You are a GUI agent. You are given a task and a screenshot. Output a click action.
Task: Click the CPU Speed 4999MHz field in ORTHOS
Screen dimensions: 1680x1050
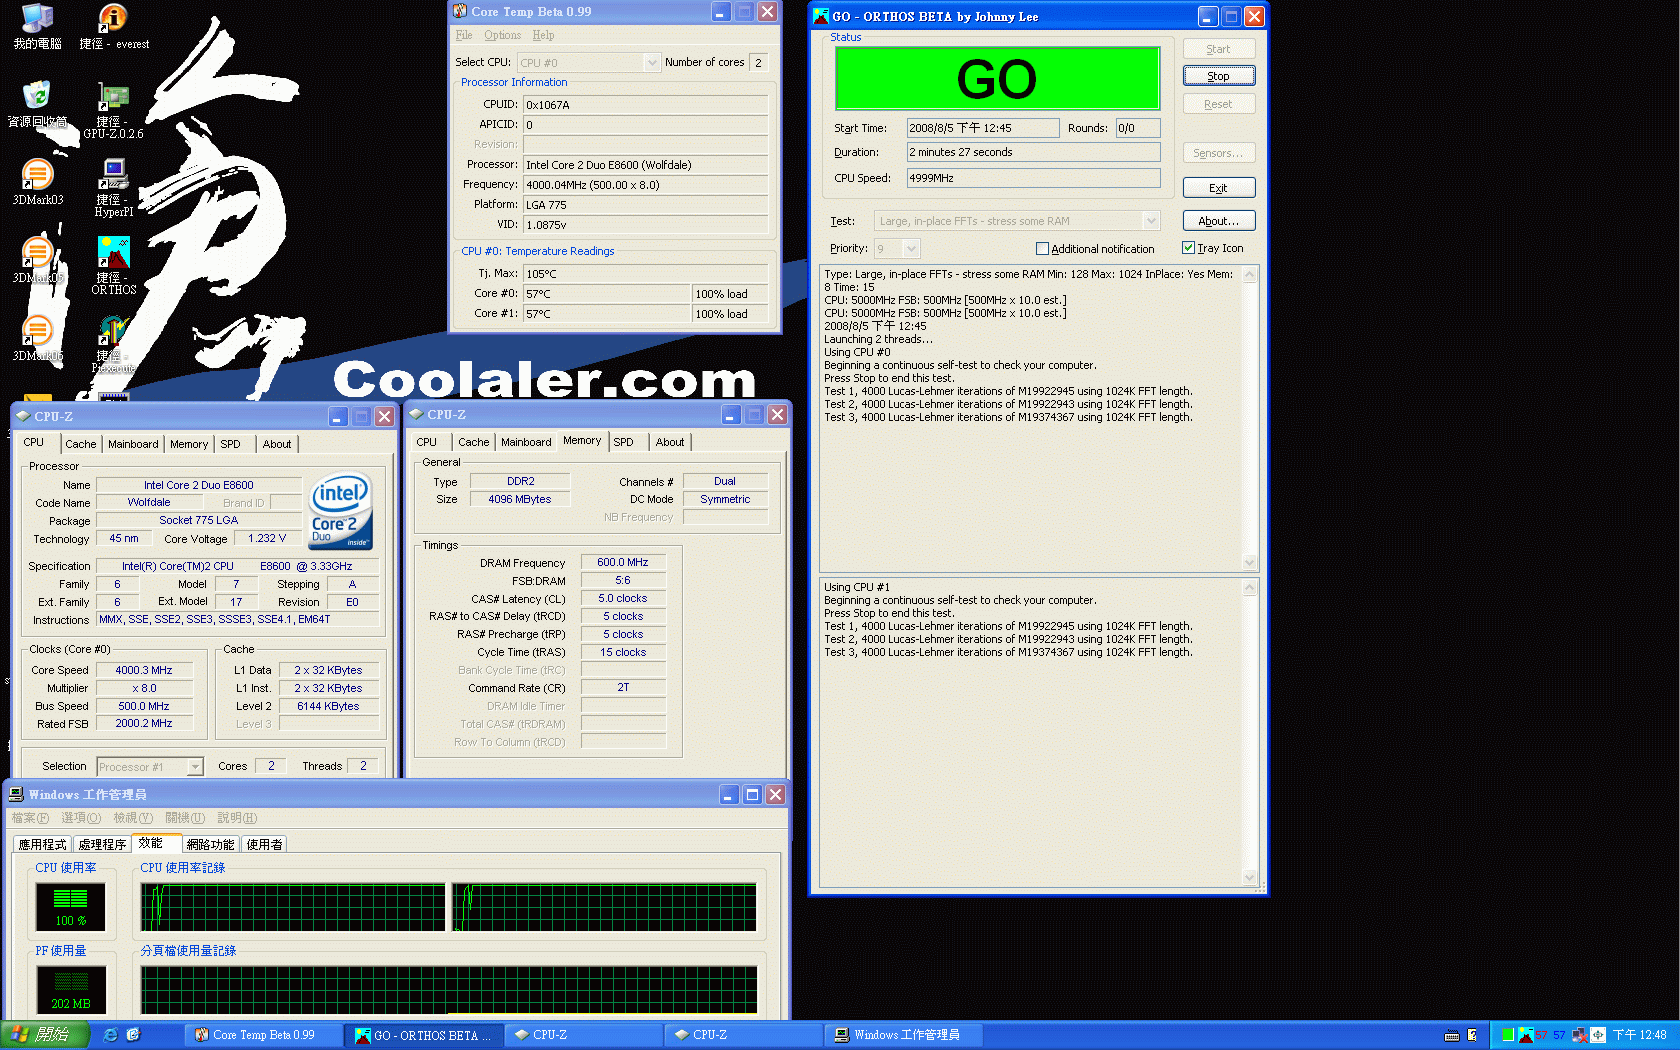pos(1033,178)
